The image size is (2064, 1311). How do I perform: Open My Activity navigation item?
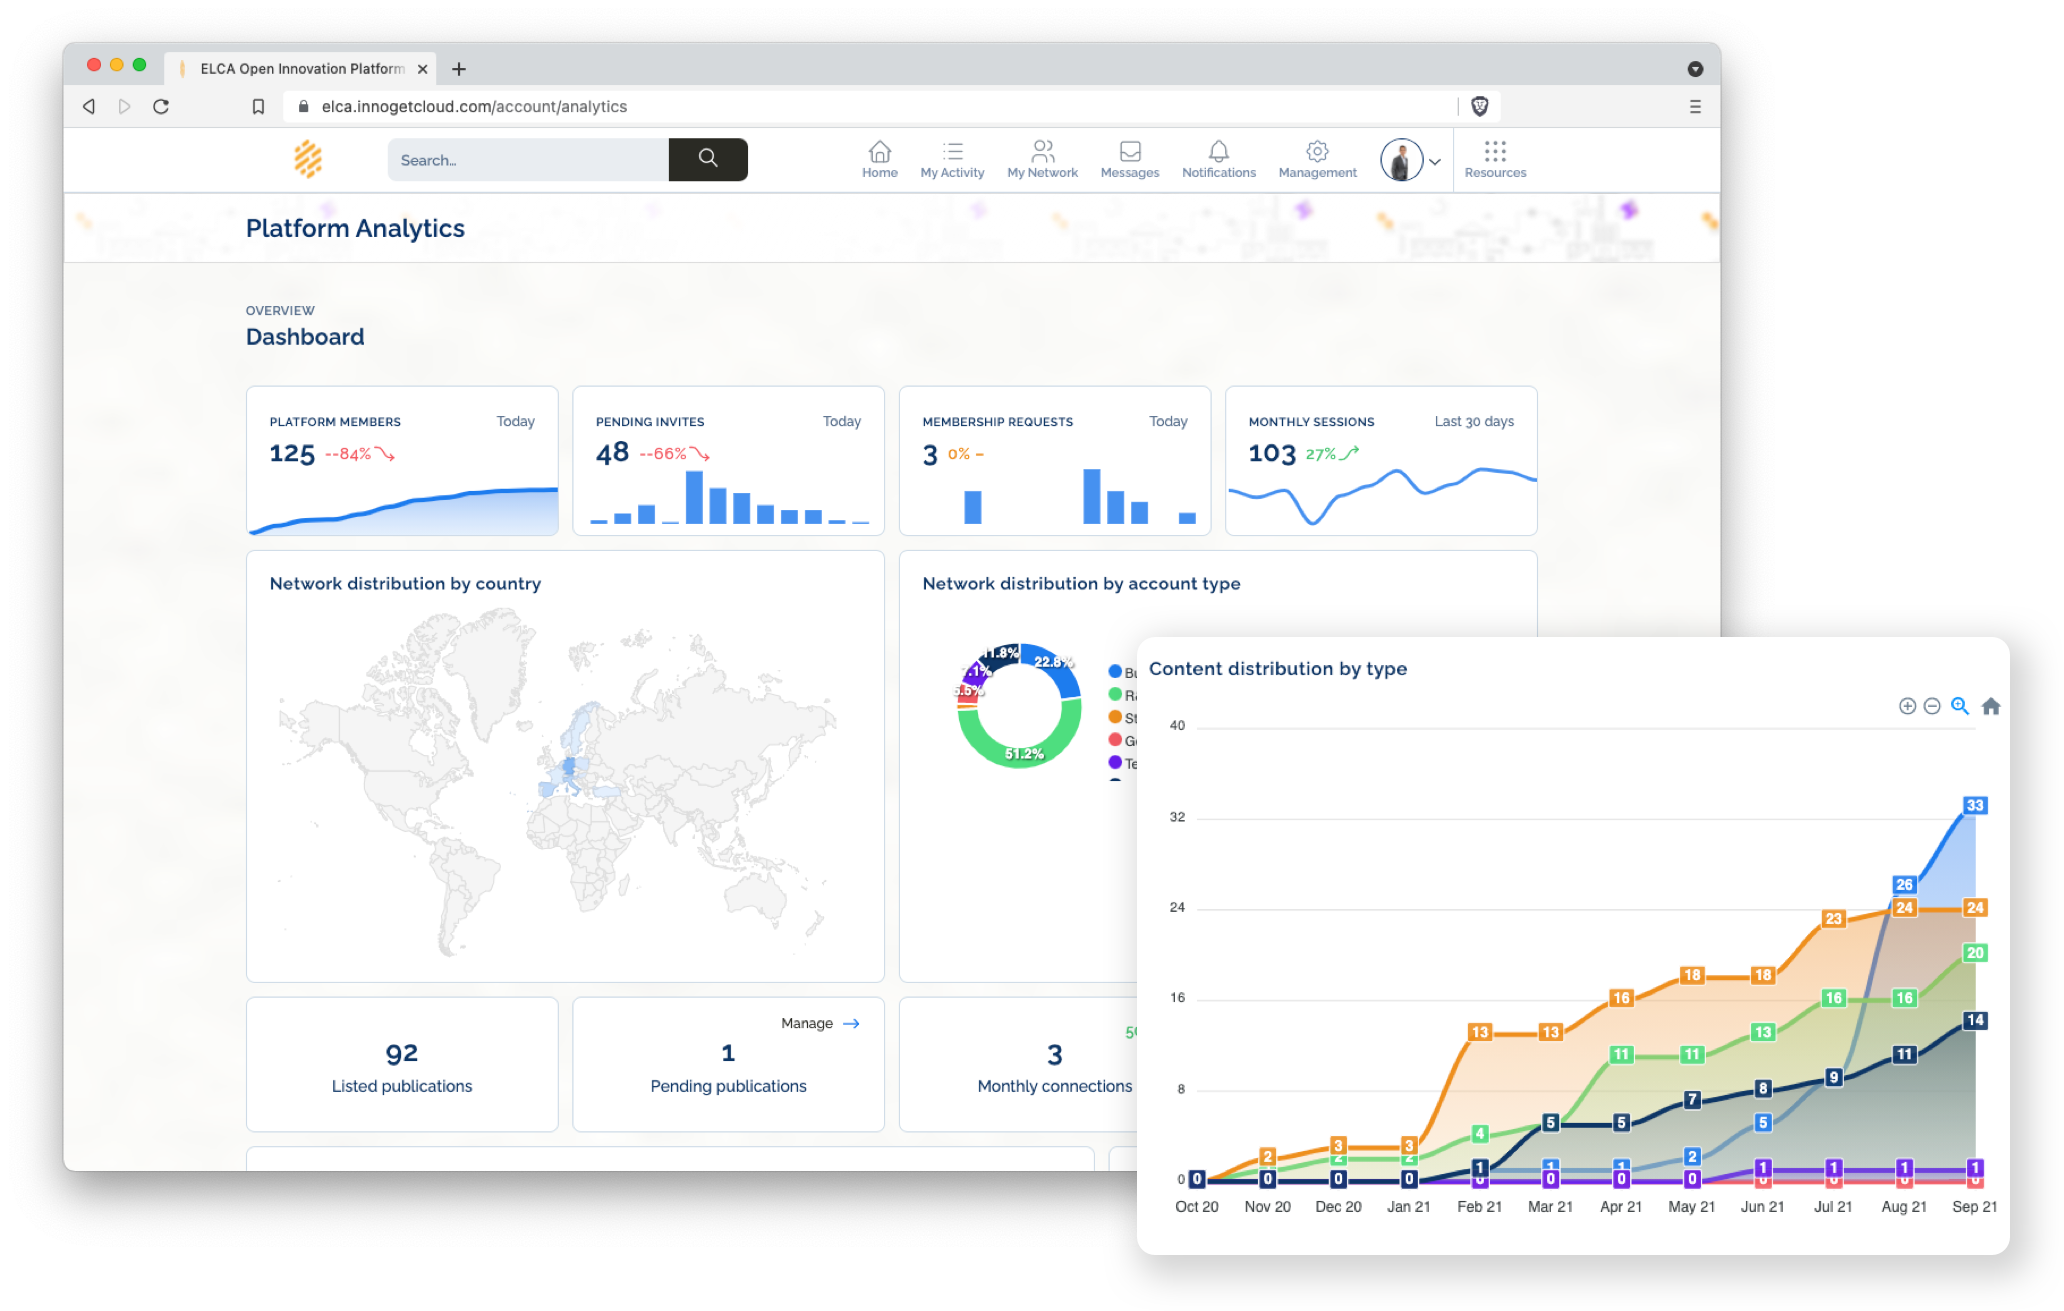pyautogui.click(x=952, y=159)
